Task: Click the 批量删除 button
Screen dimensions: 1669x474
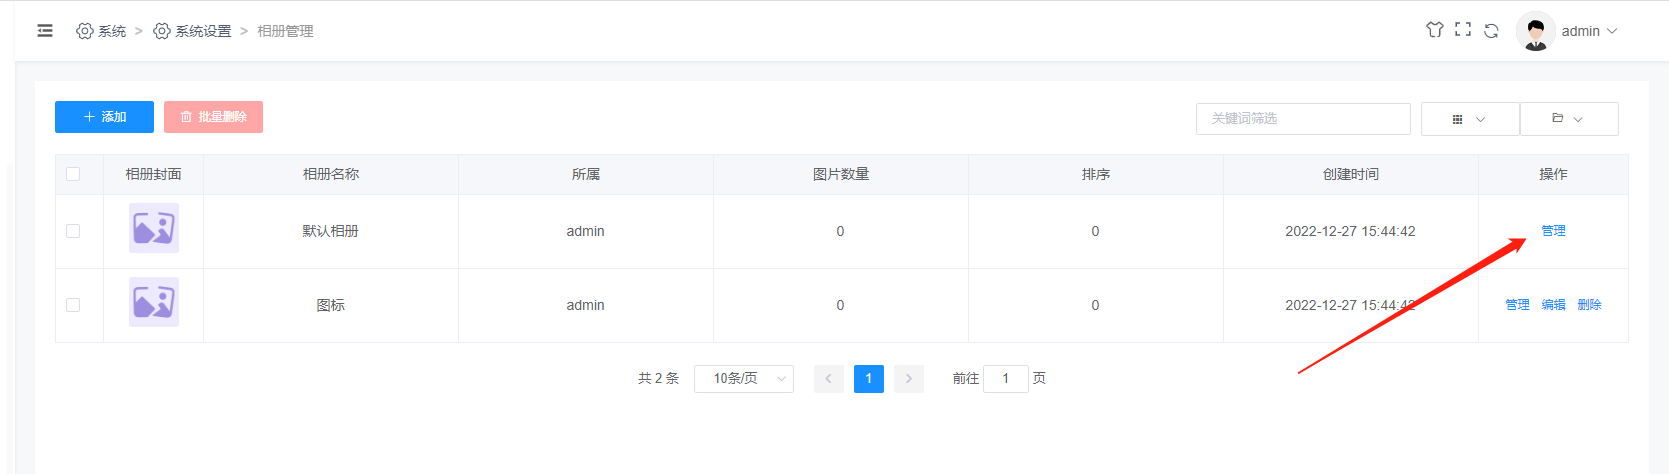Action: (213, 117)
